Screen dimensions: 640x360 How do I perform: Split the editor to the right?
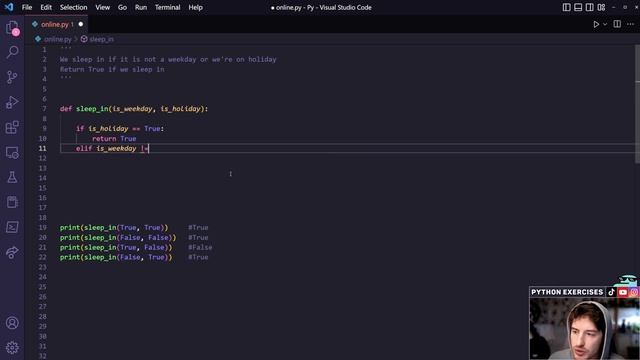tap(617, 24)
